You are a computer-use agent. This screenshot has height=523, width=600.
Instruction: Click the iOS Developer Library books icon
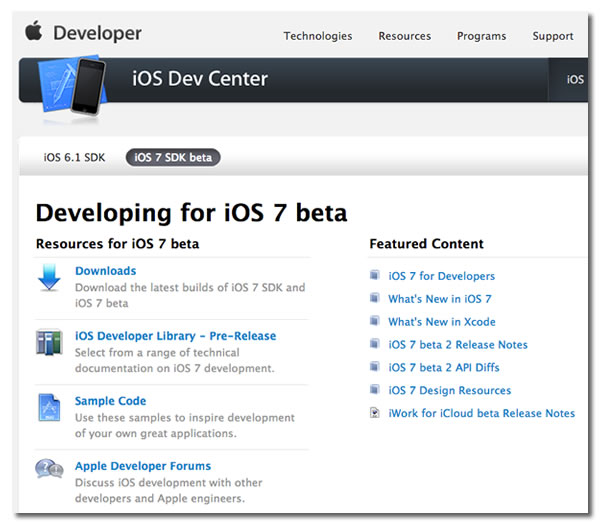[49, 342]
